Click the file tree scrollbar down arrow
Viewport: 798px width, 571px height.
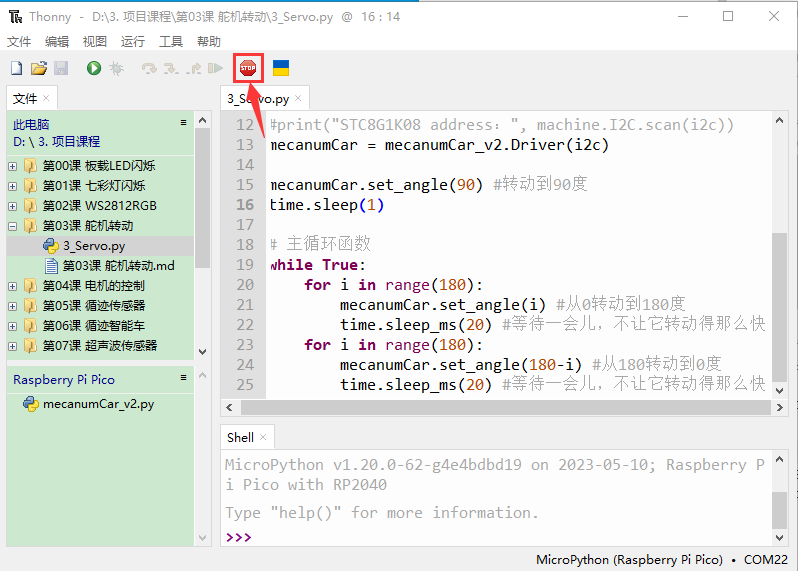tap(203, 352)
